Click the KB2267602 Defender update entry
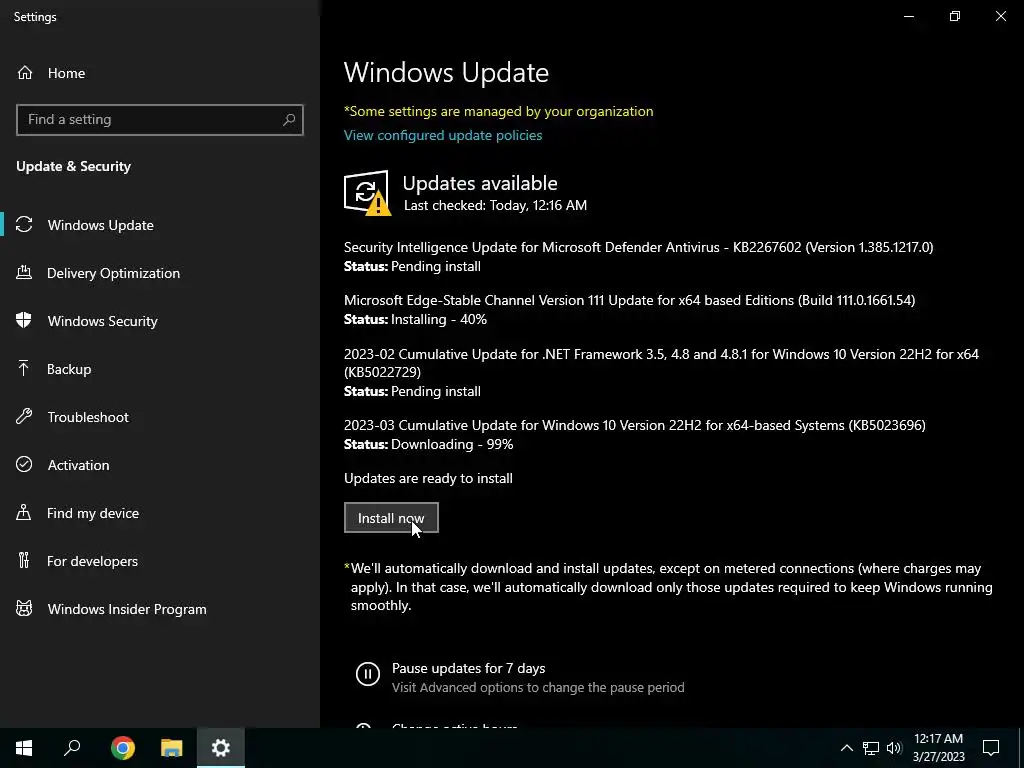The height and width of the screenshot is (768, 1024). 638,248
